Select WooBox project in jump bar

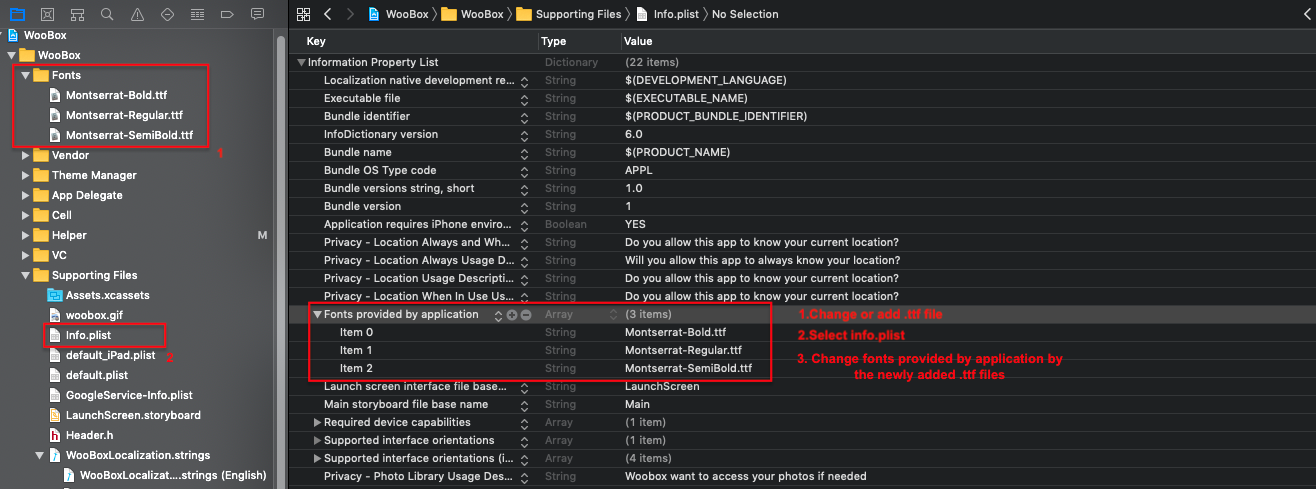click(x=400, y=14)
